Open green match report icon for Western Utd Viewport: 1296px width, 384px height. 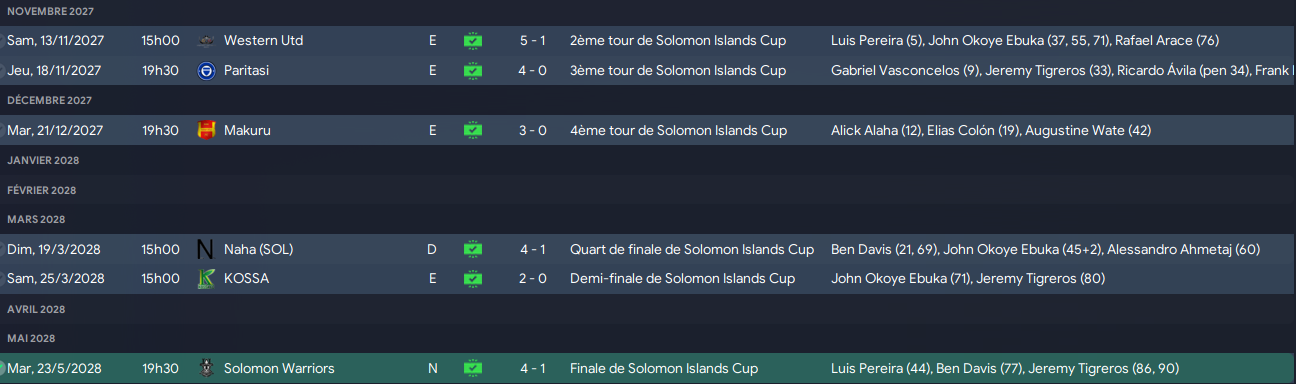(x=473, y=41)
